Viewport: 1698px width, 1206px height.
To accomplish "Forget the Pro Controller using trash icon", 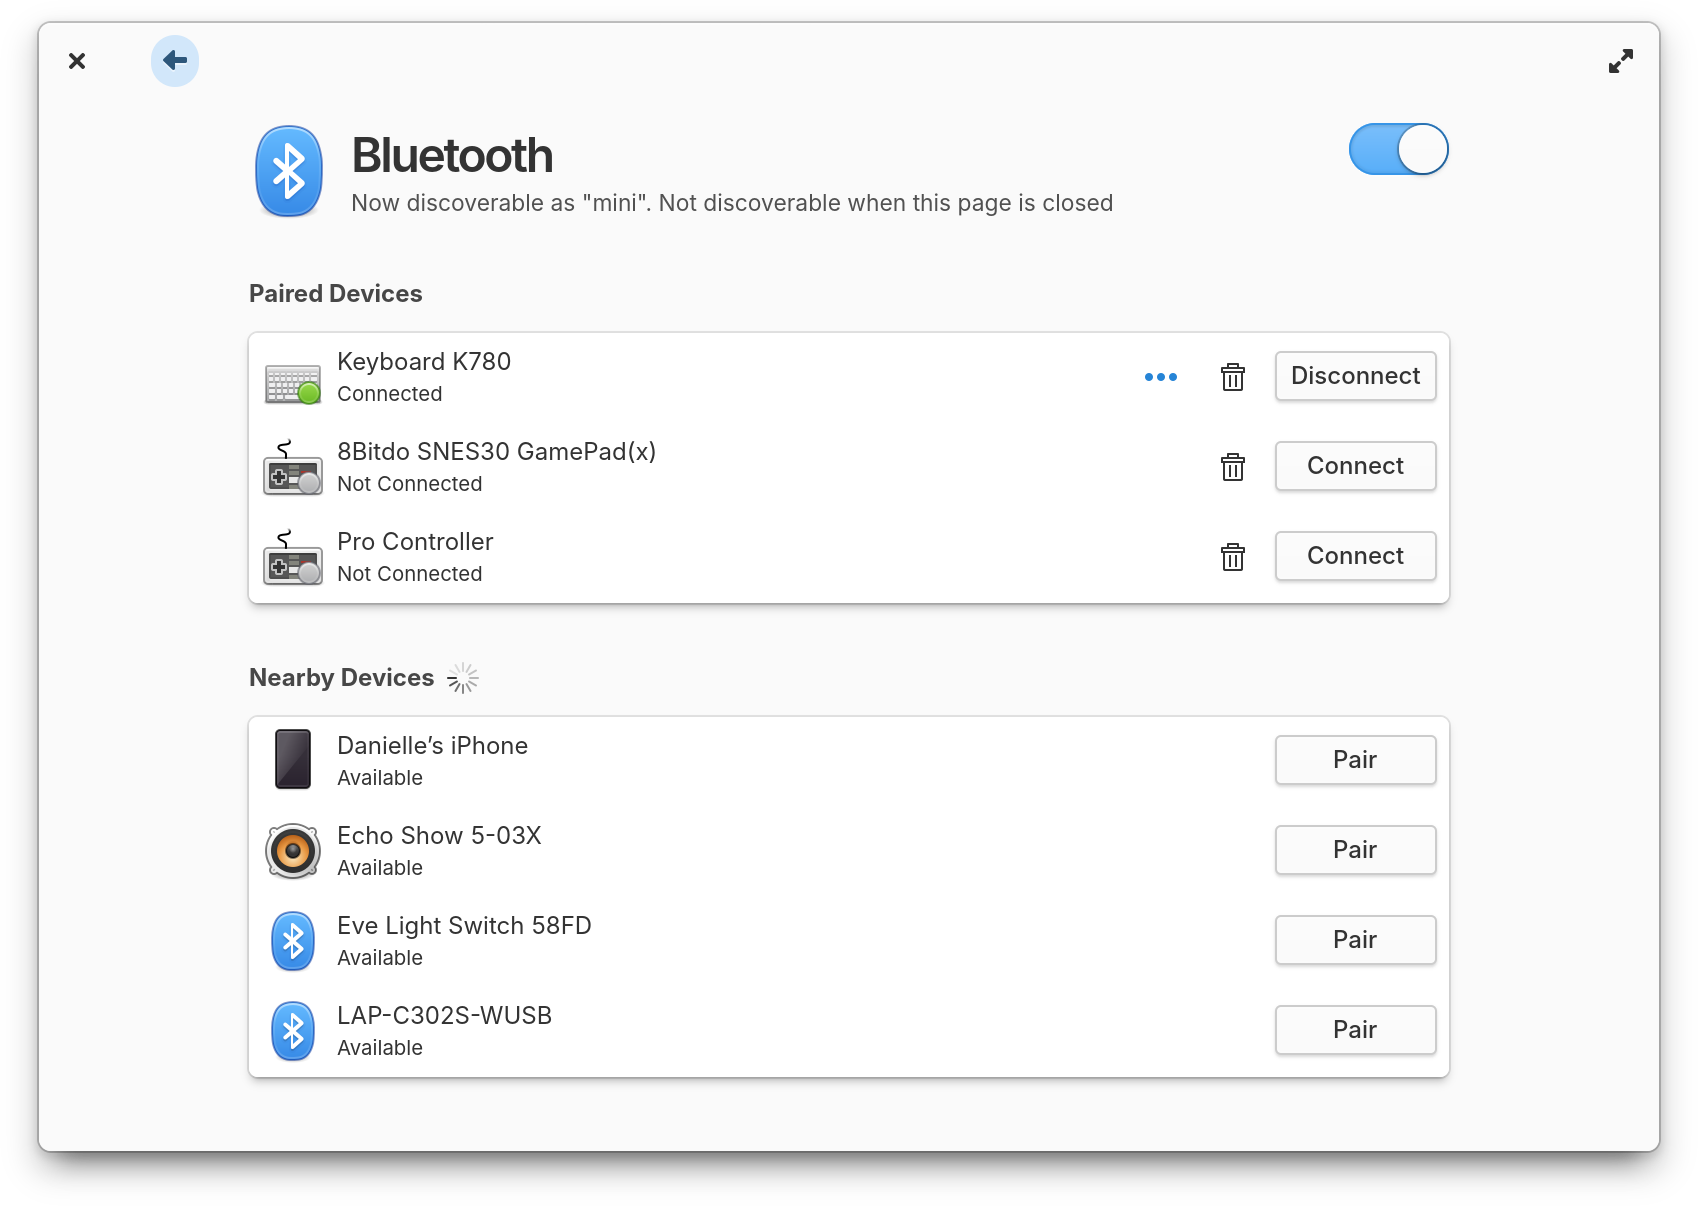I will pyautogui.click(x=1232, y=557).
